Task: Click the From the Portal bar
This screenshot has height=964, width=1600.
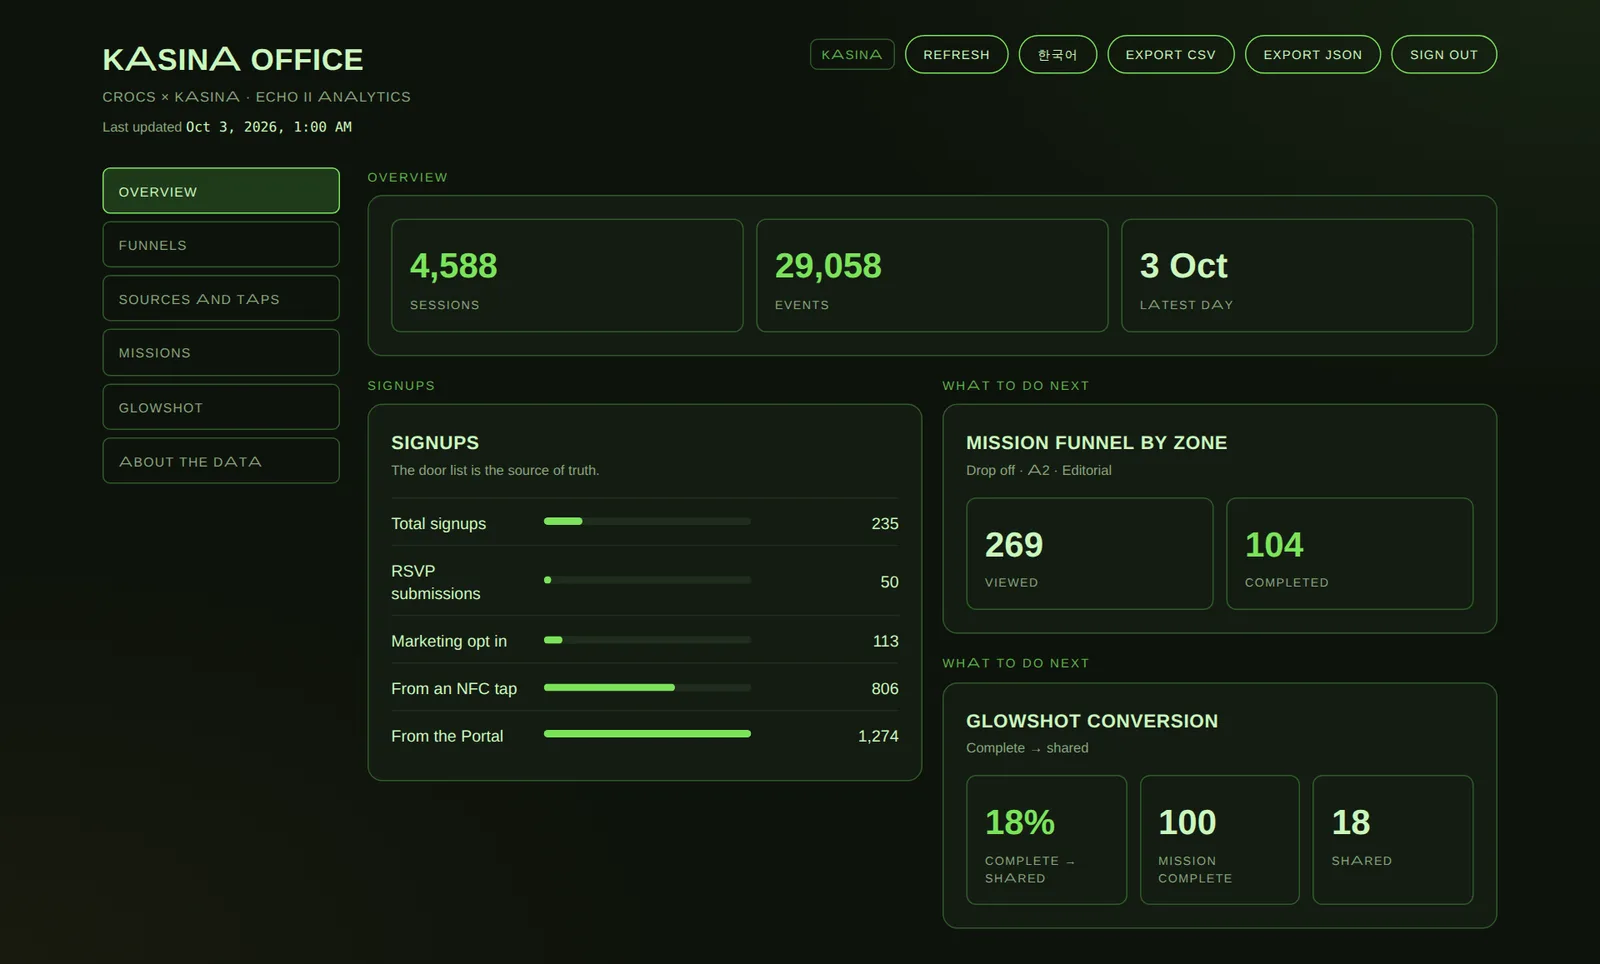Action: [x=647, y=734]
